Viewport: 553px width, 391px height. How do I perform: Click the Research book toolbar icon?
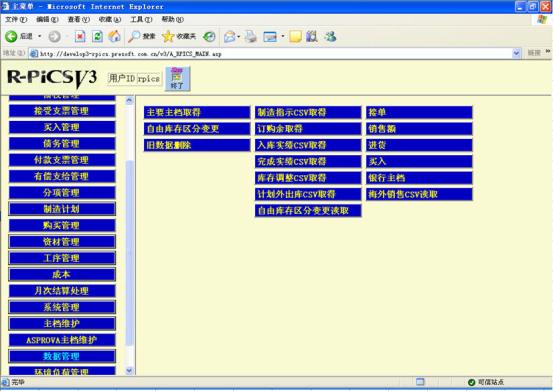(x=312, y=36)
